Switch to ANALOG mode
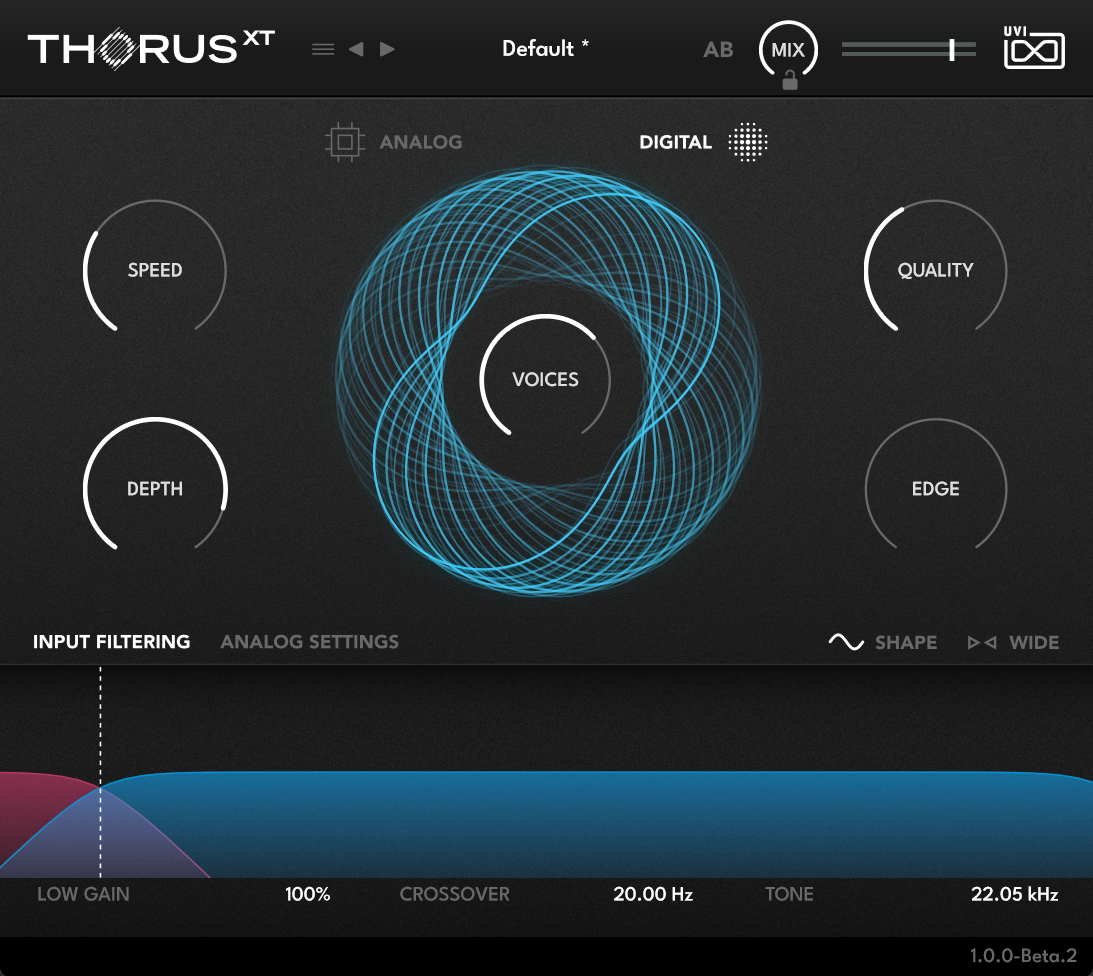The image size is (1093, 976). click(420, 142)
